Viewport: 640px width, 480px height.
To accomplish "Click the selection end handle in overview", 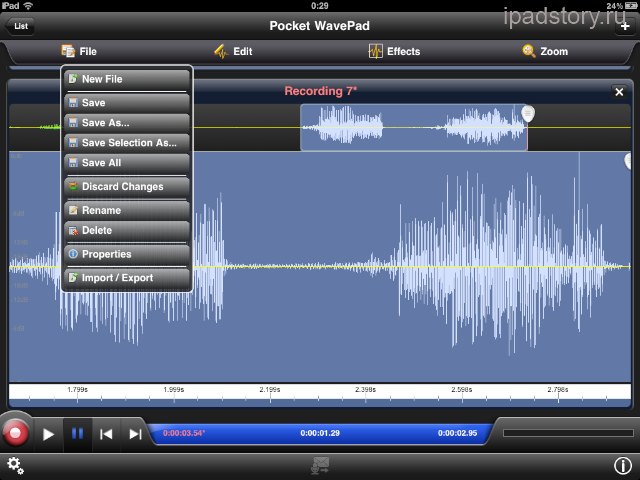I will pyautogui.click(x=528, y=113).
